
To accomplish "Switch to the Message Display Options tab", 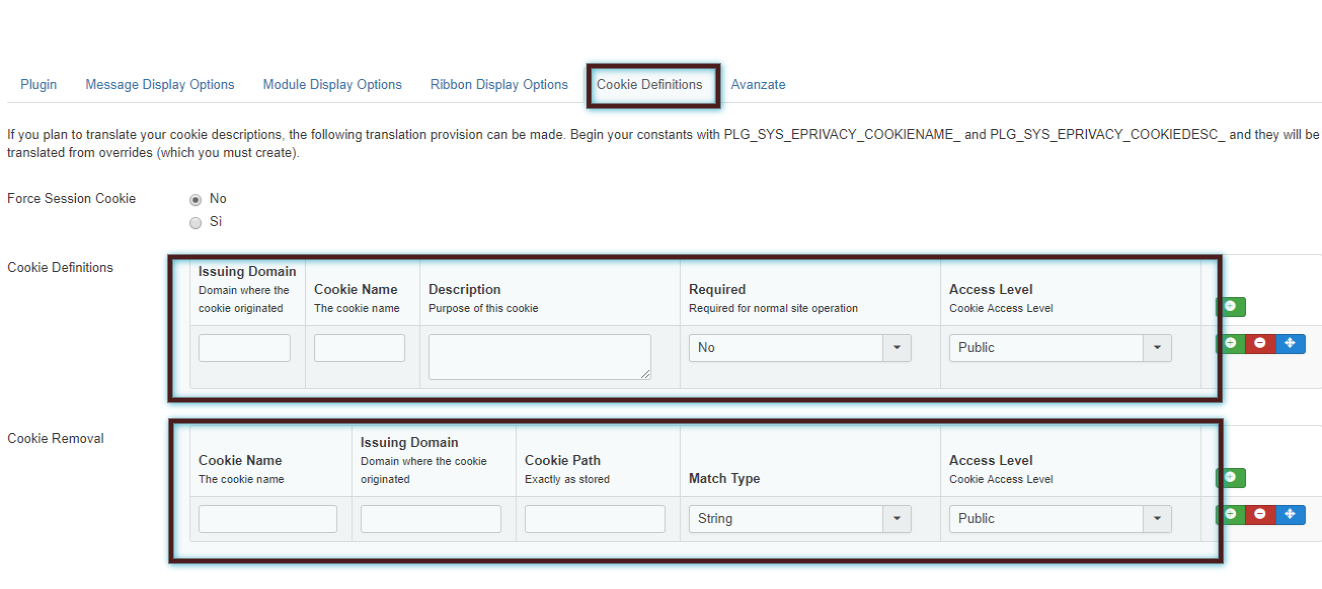I will click(x=160, y=85).
